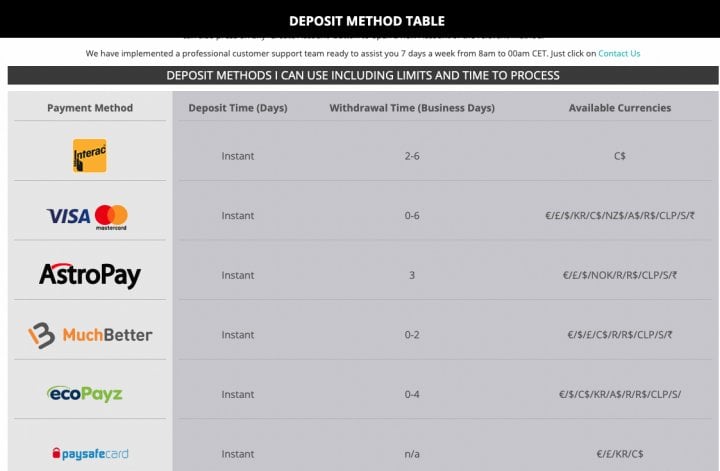Click ecoPayz's 0-4 withdrawal time cell
Screen dimensions: 720x471
point(412,394)
